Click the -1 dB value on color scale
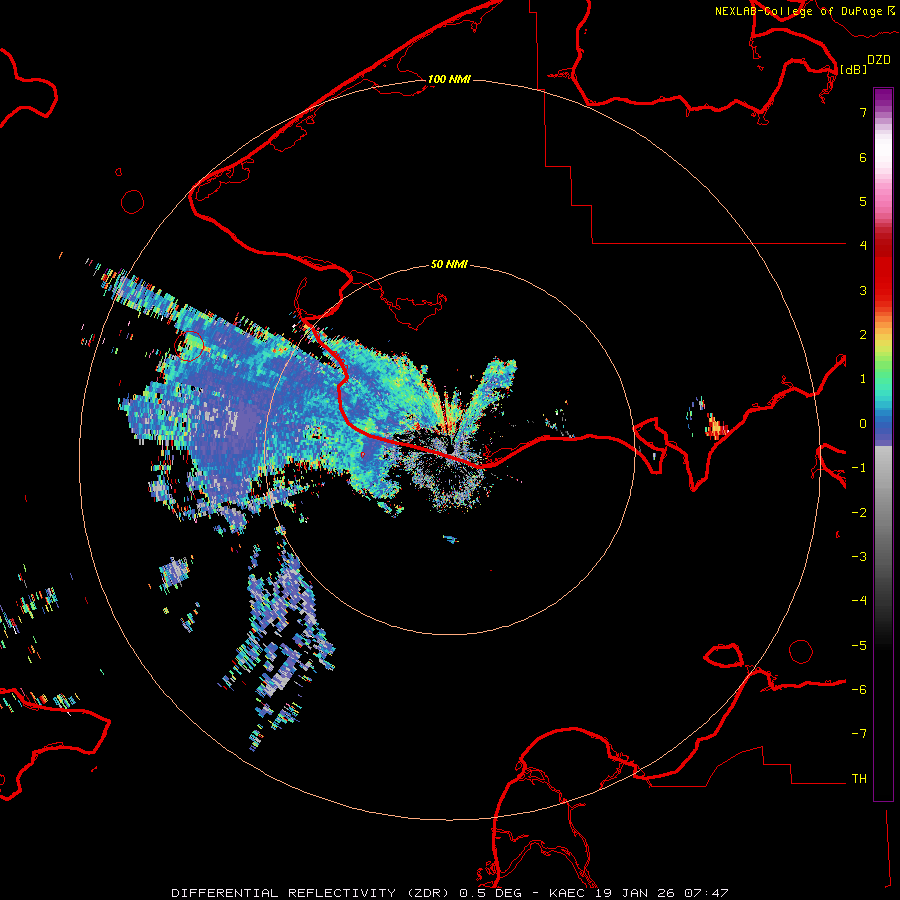This screenshot has height=900, width=900. (859, 468)
